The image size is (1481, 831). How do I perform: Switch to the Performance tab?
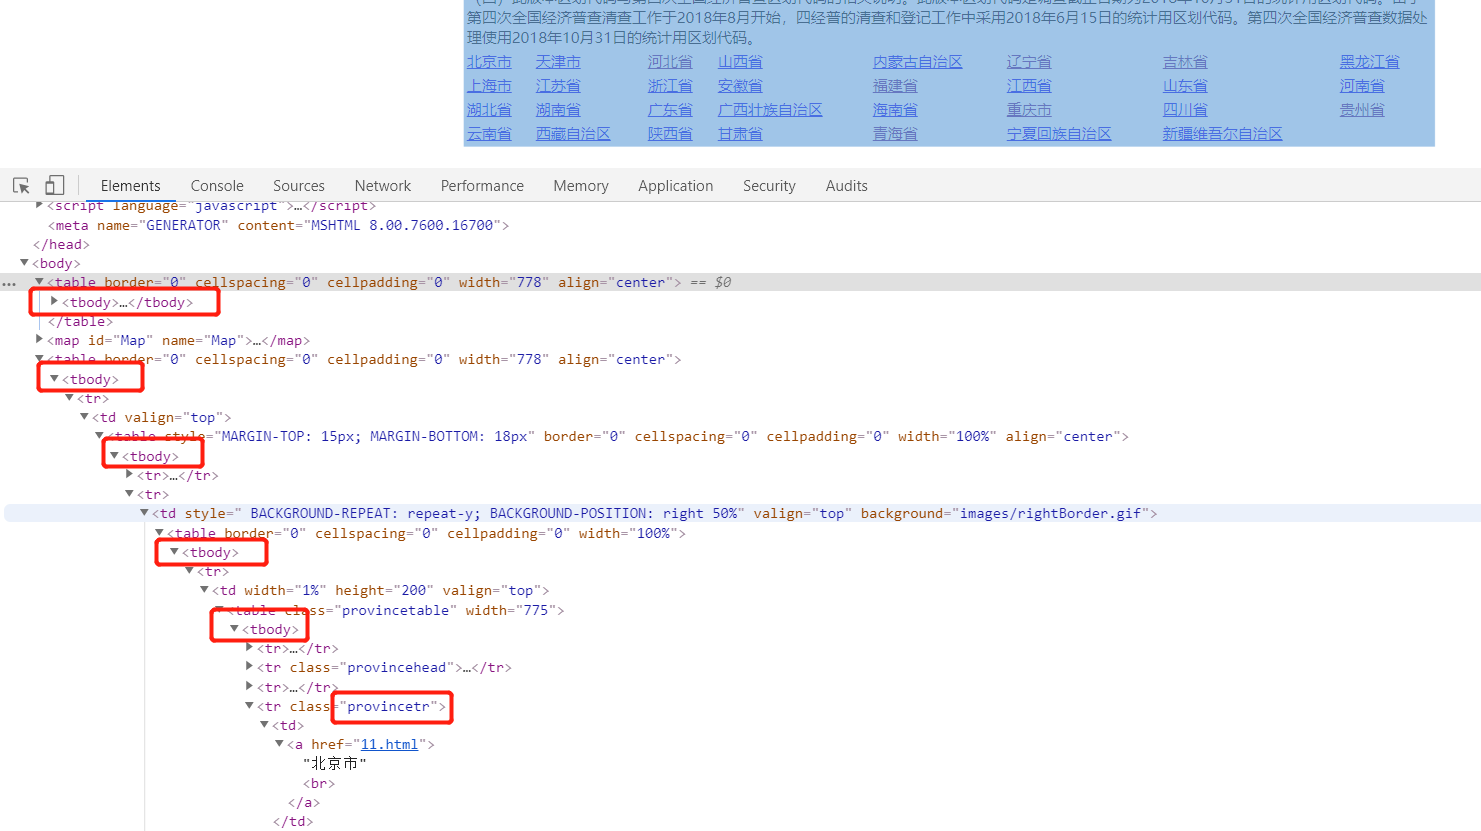point(482,186)
